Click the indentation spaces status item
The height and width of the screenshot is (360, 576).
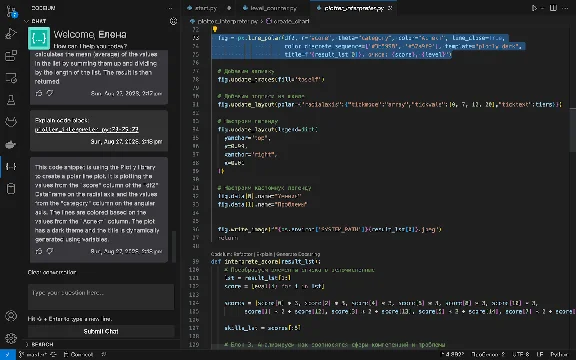click(488, 354)
